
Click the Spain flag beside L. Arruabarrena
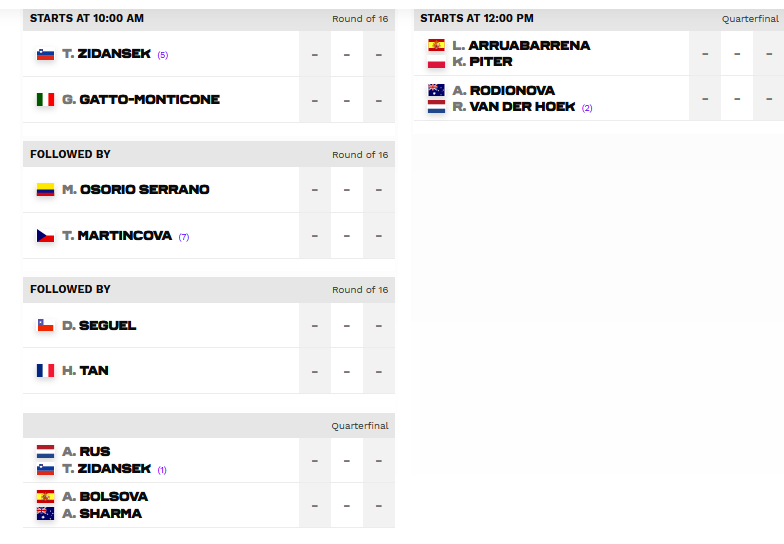tap(436, 45)
